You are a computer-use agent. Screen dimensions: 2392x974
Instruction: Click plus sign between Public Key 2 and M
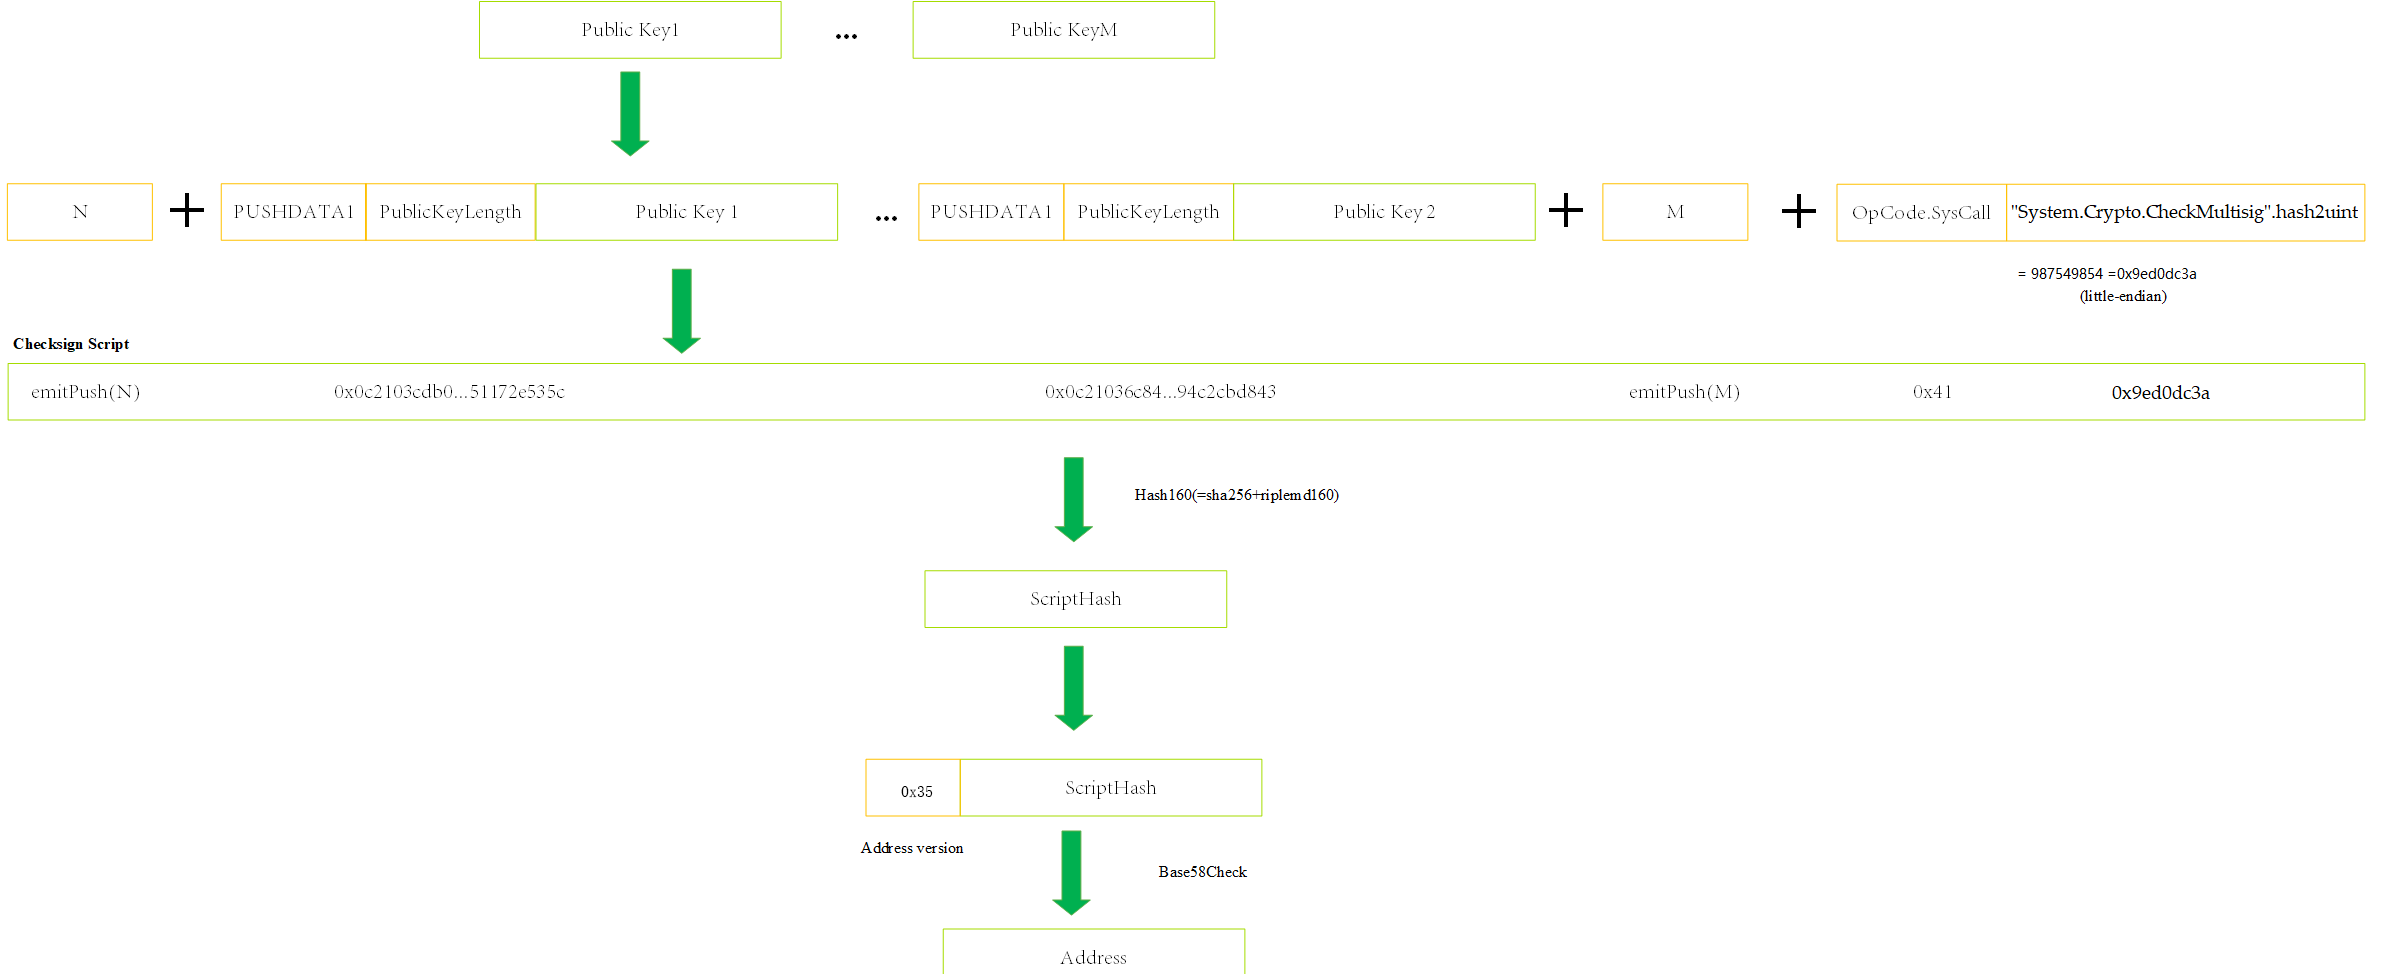tap(1566, 211)
